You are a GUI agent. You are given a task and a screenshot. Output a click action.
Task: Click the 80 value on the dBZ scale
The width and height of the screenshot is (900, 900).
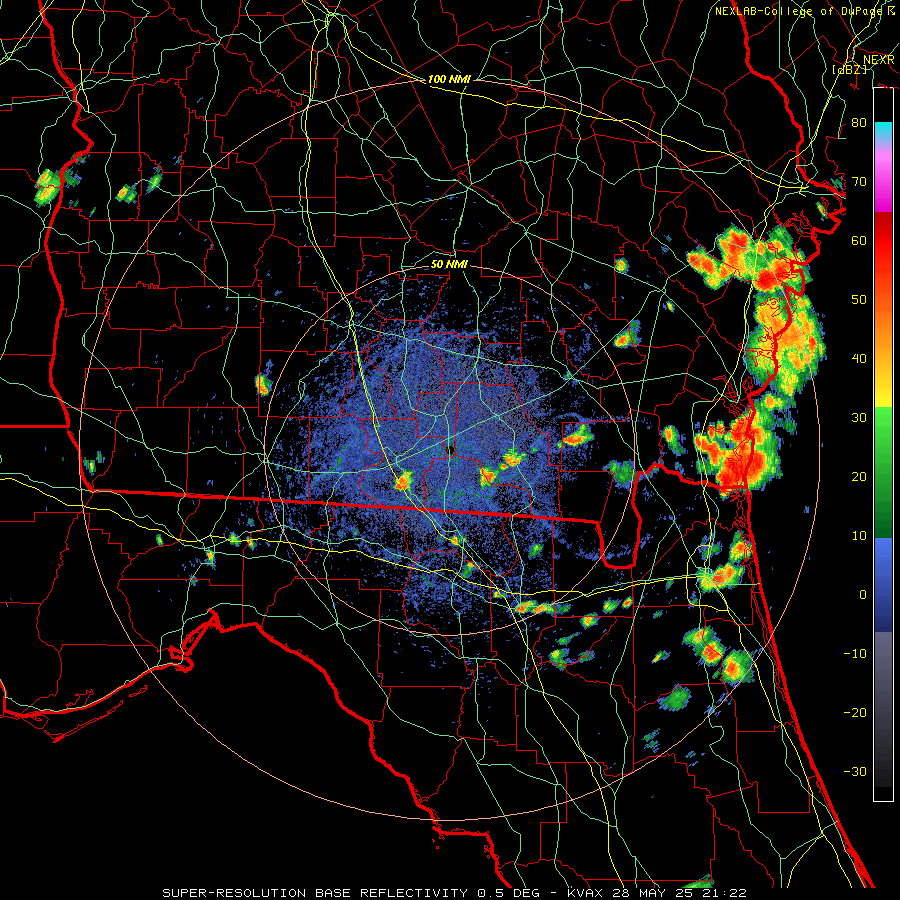point(859,123)
